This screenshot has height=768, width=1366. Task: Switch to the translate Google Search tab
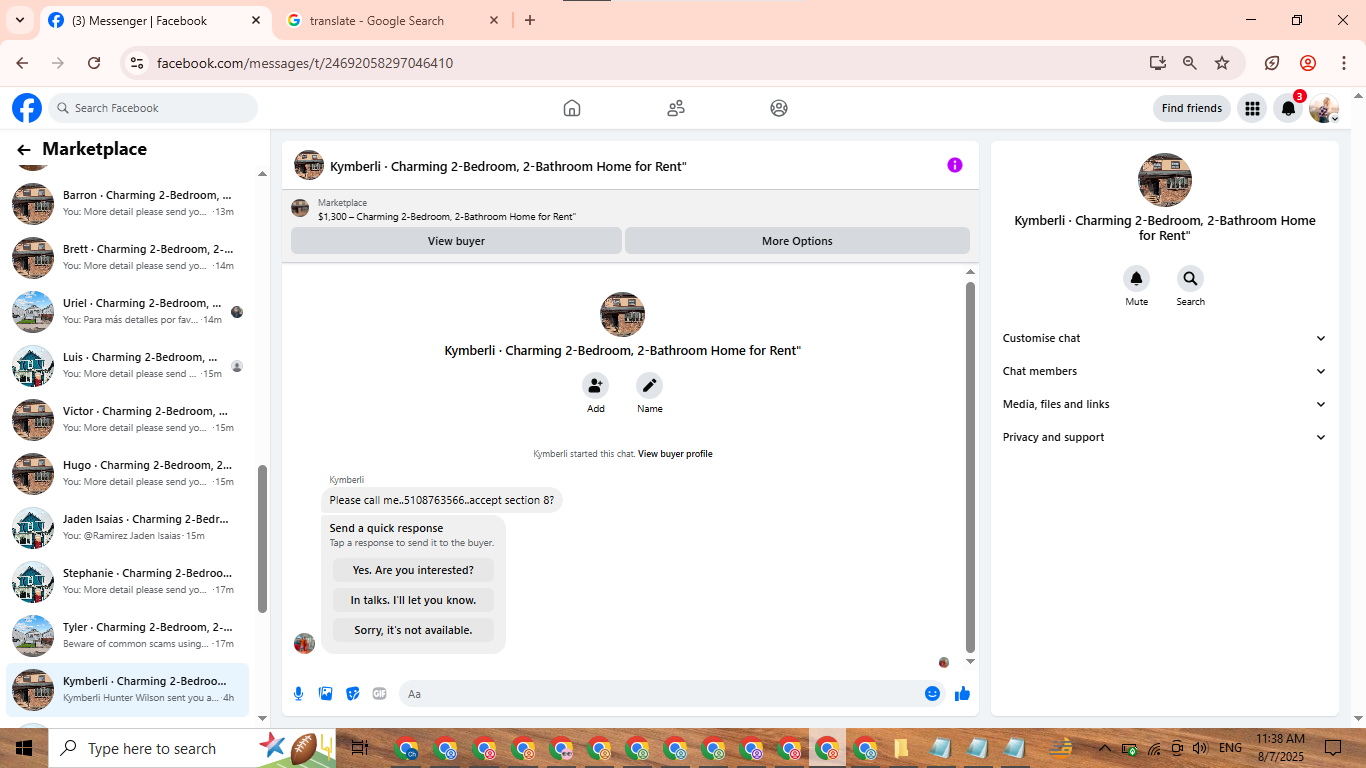click(x=391, y=21)
